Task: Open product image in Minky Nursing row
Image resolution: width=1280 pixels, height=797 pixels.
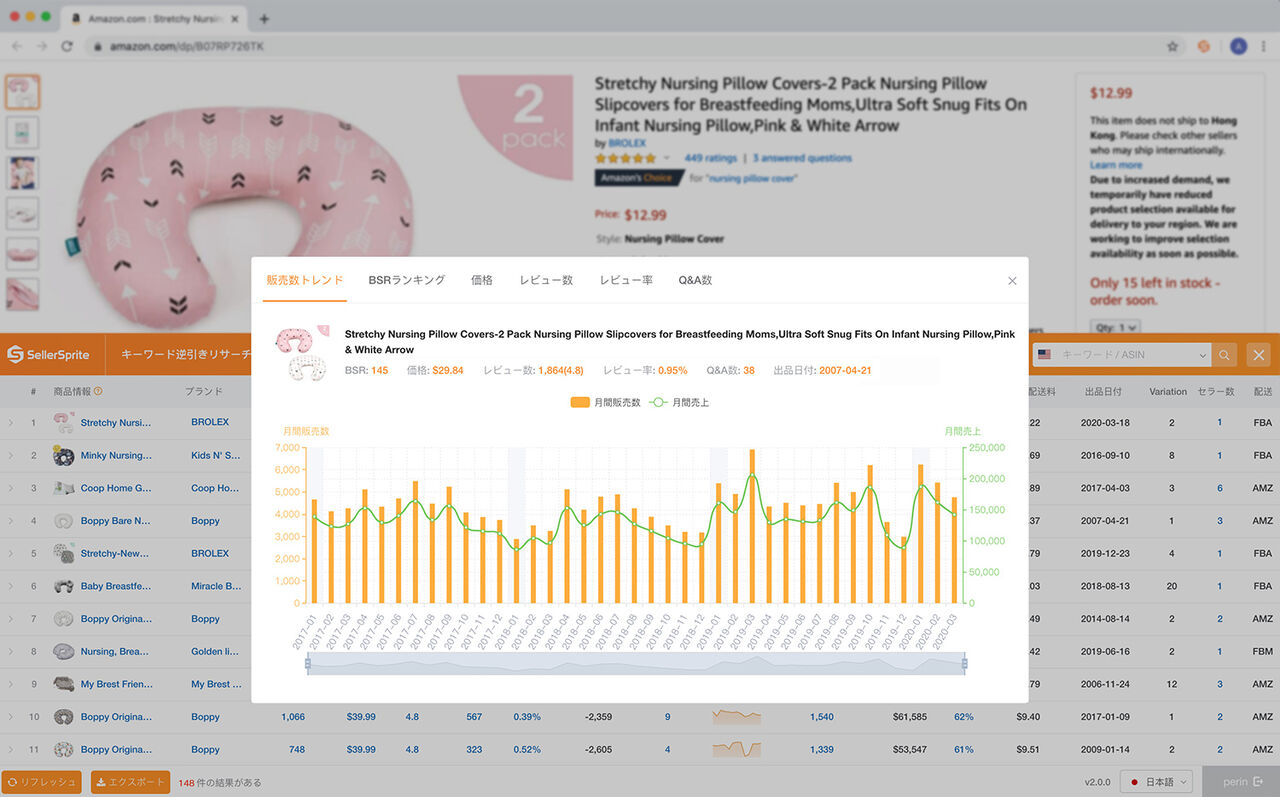Action: (63, 455)
